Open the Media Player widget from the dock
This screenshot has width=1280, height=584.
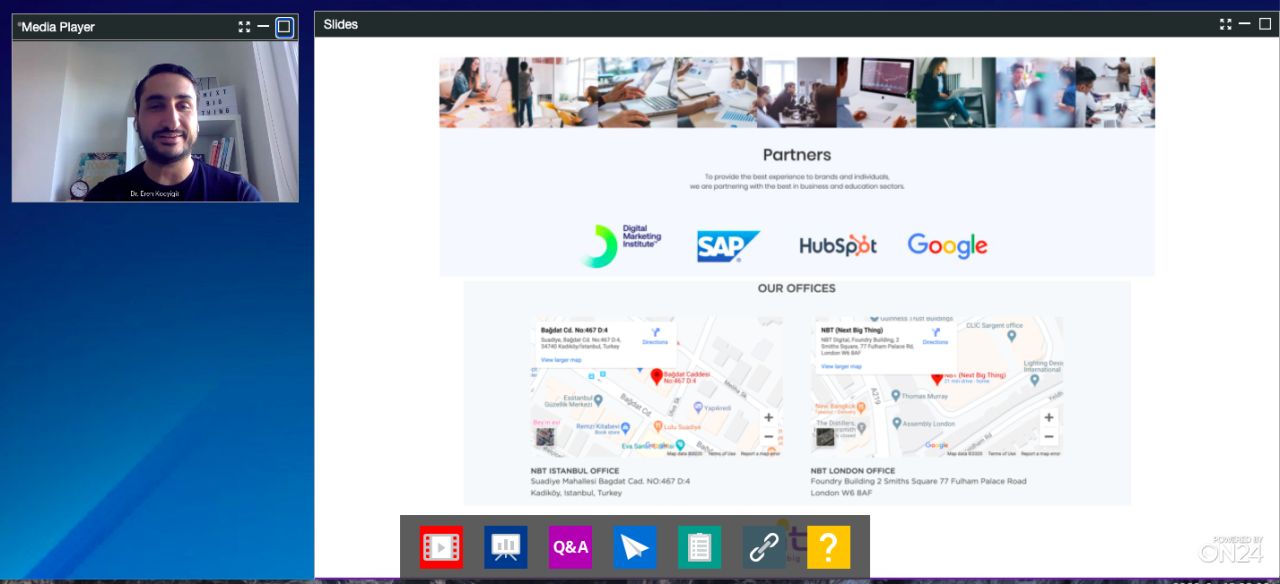tap(441, 547)
